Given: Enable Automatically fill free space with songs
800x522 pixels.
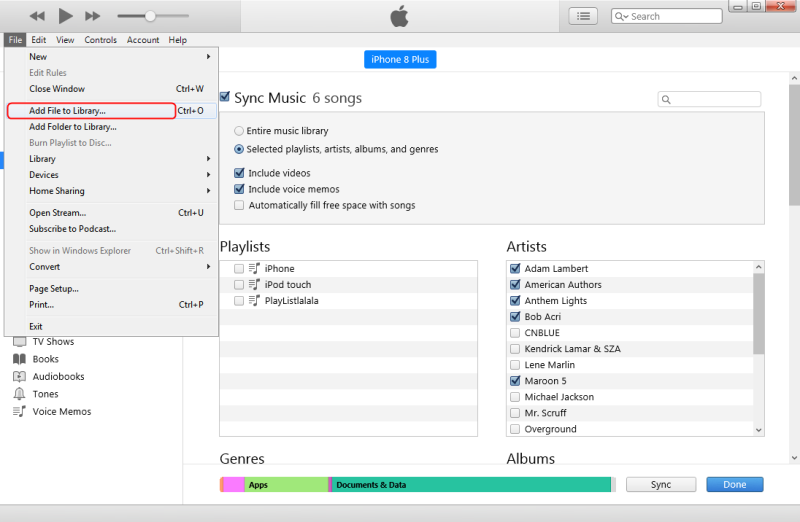Looking at the screenshot, I should (x=239, y=205).
